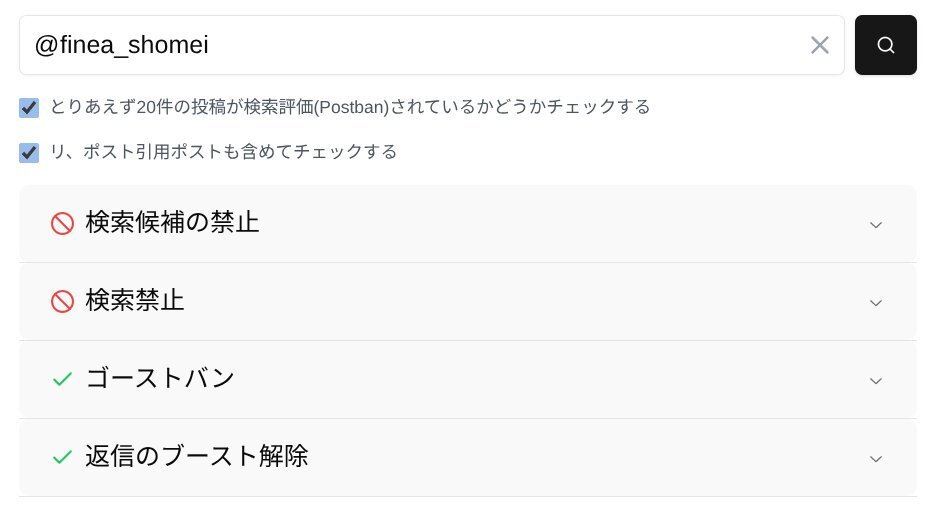The height and width of the screenshot is (517, 945).
Task: Select the ゴーストバン result title
Action: click(160, 379)
